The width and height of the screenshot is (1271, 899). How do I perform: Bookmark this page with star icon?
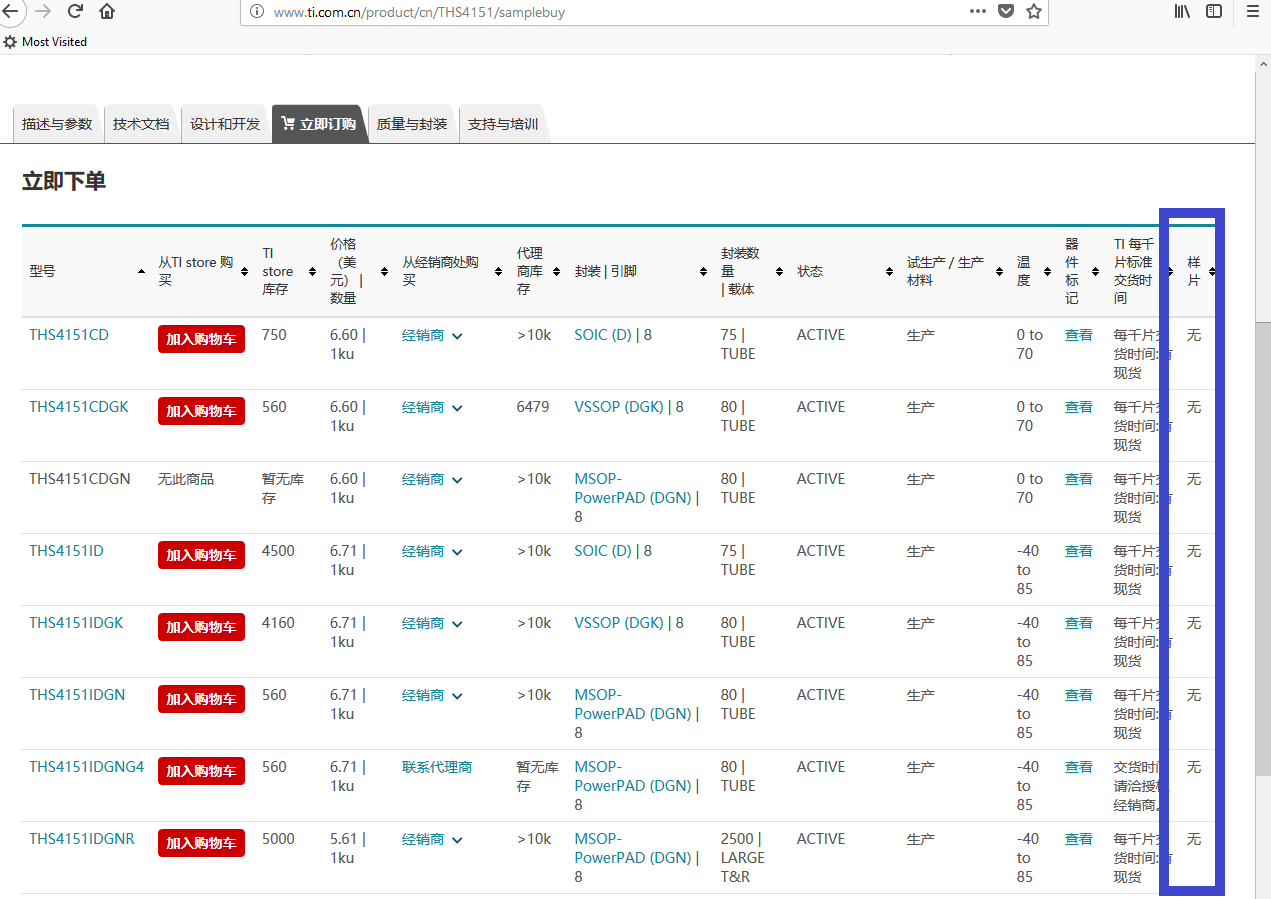1034,11
